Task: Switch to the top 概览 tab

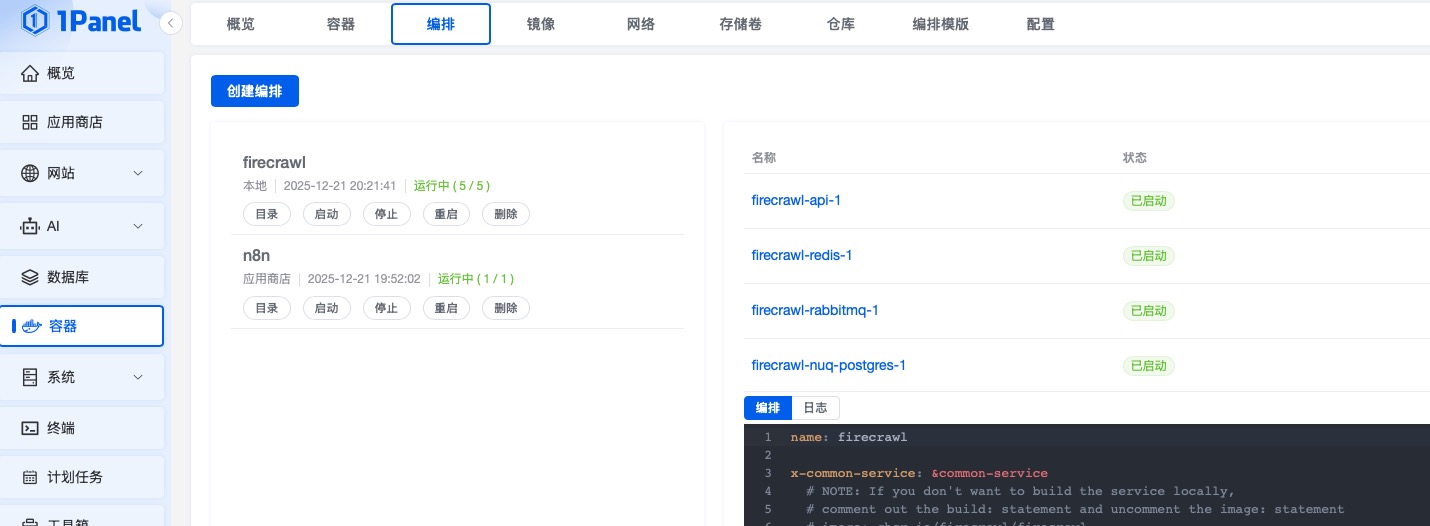Action: [241, 24]
